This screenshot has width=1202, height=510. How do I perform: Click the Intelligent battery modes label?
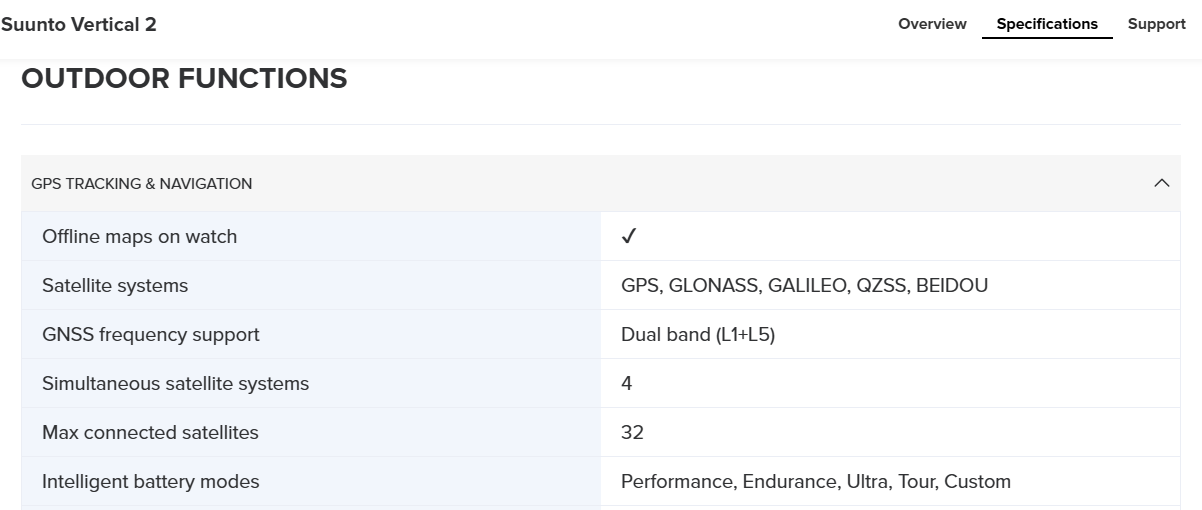pyautogui.click(x=151, y=482)
